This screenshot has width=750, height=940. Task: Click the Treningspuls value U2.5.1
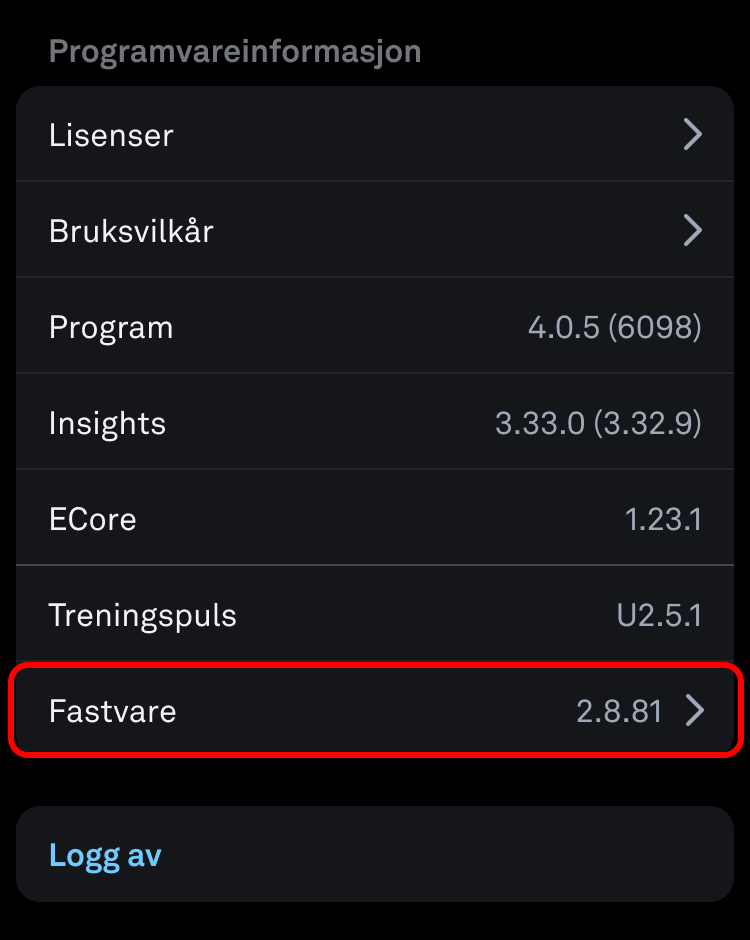(659, 615)
